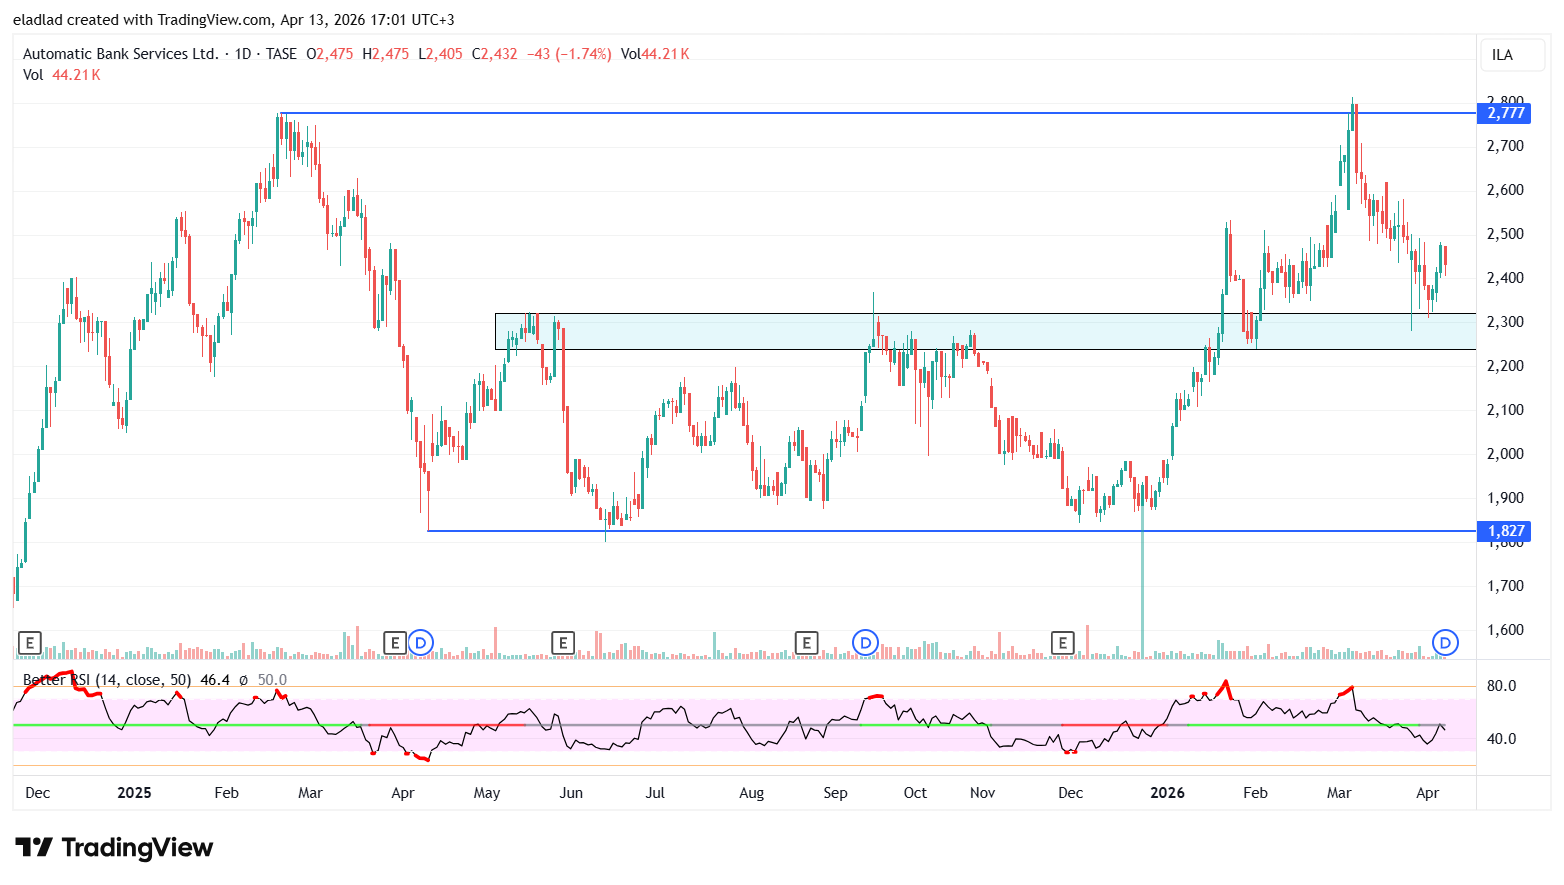The width and height of the screenshot is (1564, 885).
Task: Click the 80.0 RSI axis label
Action: tap(1501, 686)
